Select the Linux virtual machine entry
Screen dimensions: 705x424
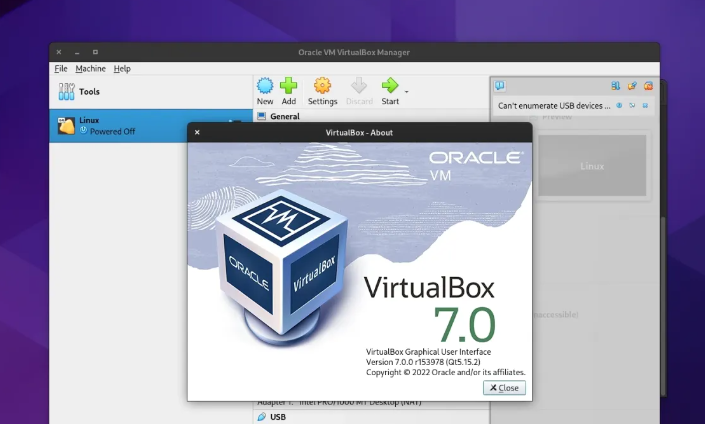tap(151, 126)
